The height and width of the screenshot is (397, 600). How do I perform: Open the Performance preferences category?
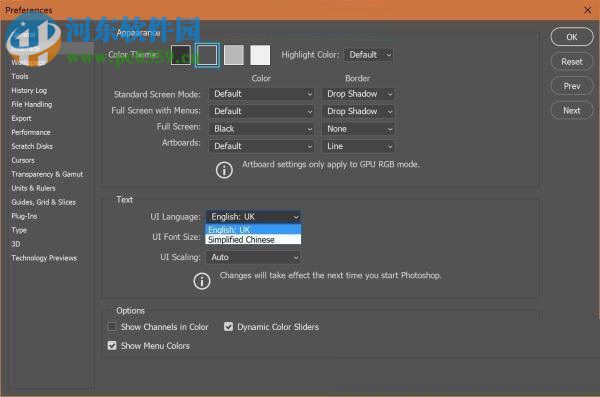31,132
